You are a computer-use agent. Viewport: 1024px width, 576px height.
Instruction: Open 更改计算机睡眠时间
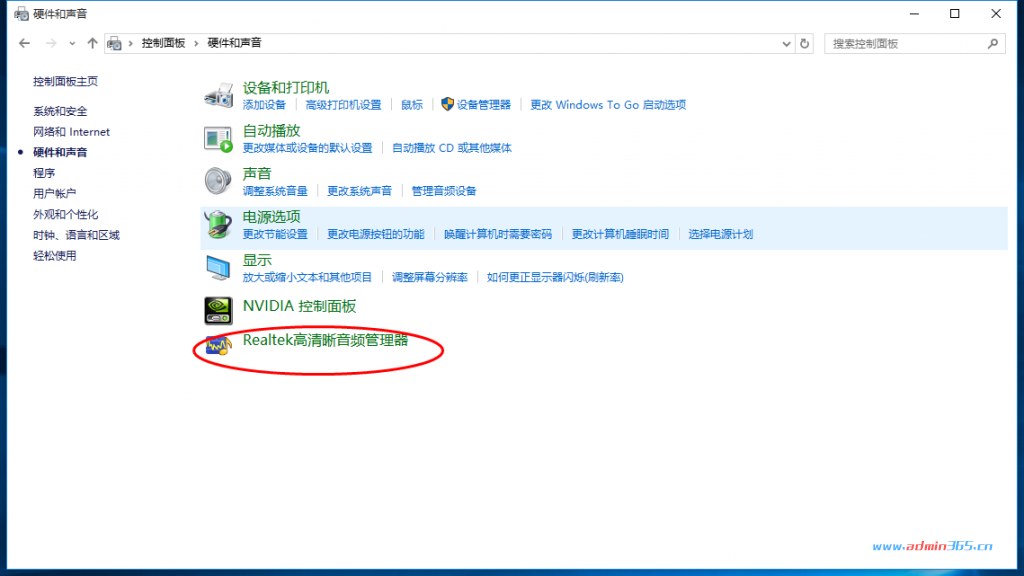[620, 234]
